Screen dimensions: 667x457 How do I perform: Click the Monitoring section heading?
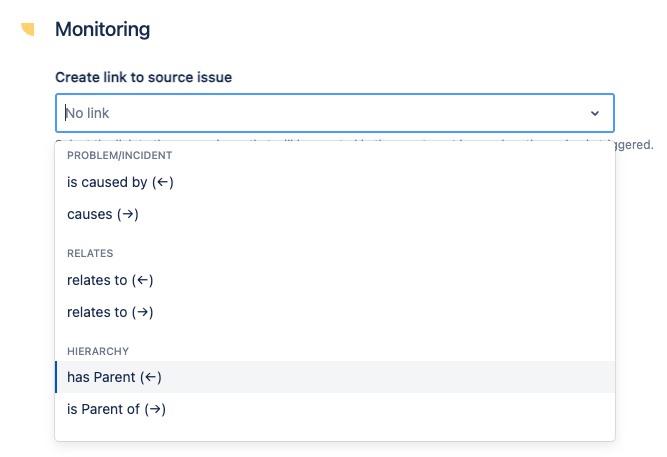[102, 29]
